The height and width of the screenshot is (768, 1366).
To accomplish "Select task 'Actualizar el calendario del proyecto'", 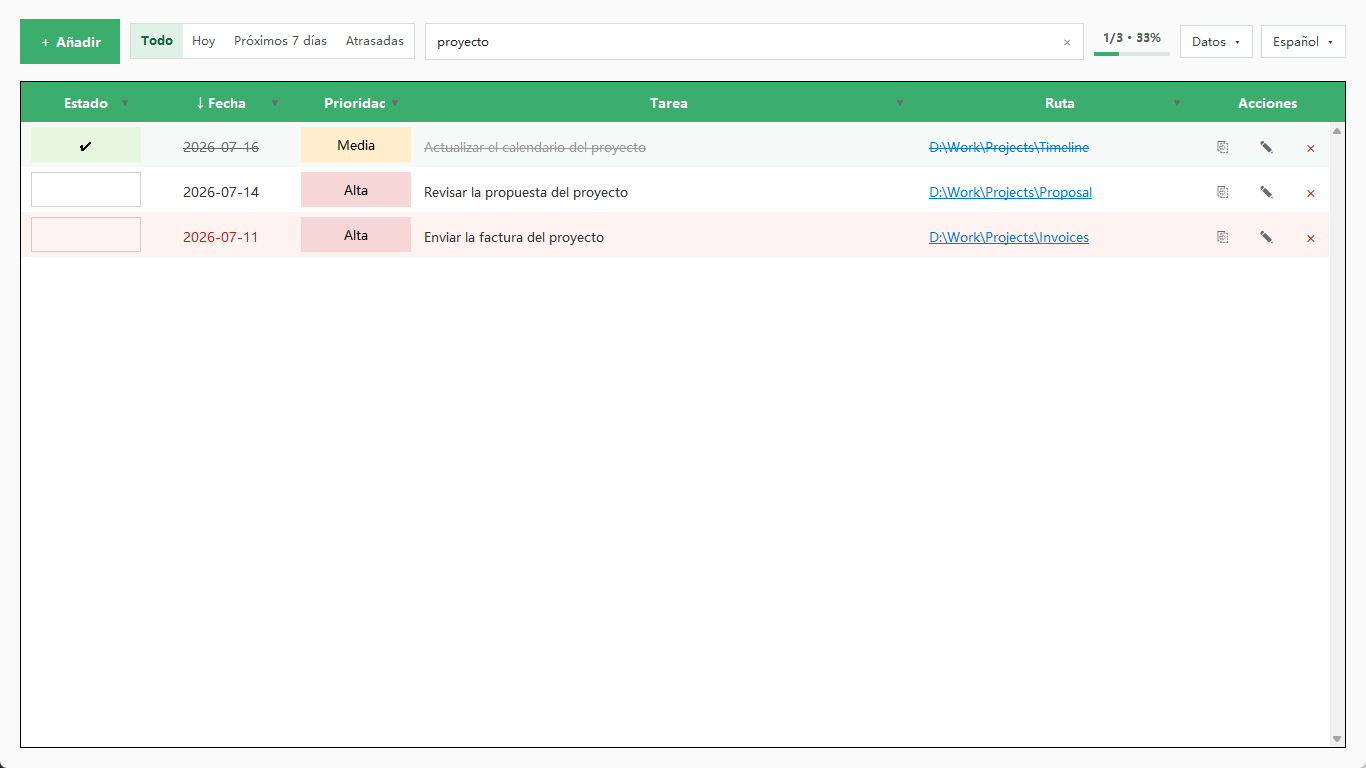I will 535,147.
